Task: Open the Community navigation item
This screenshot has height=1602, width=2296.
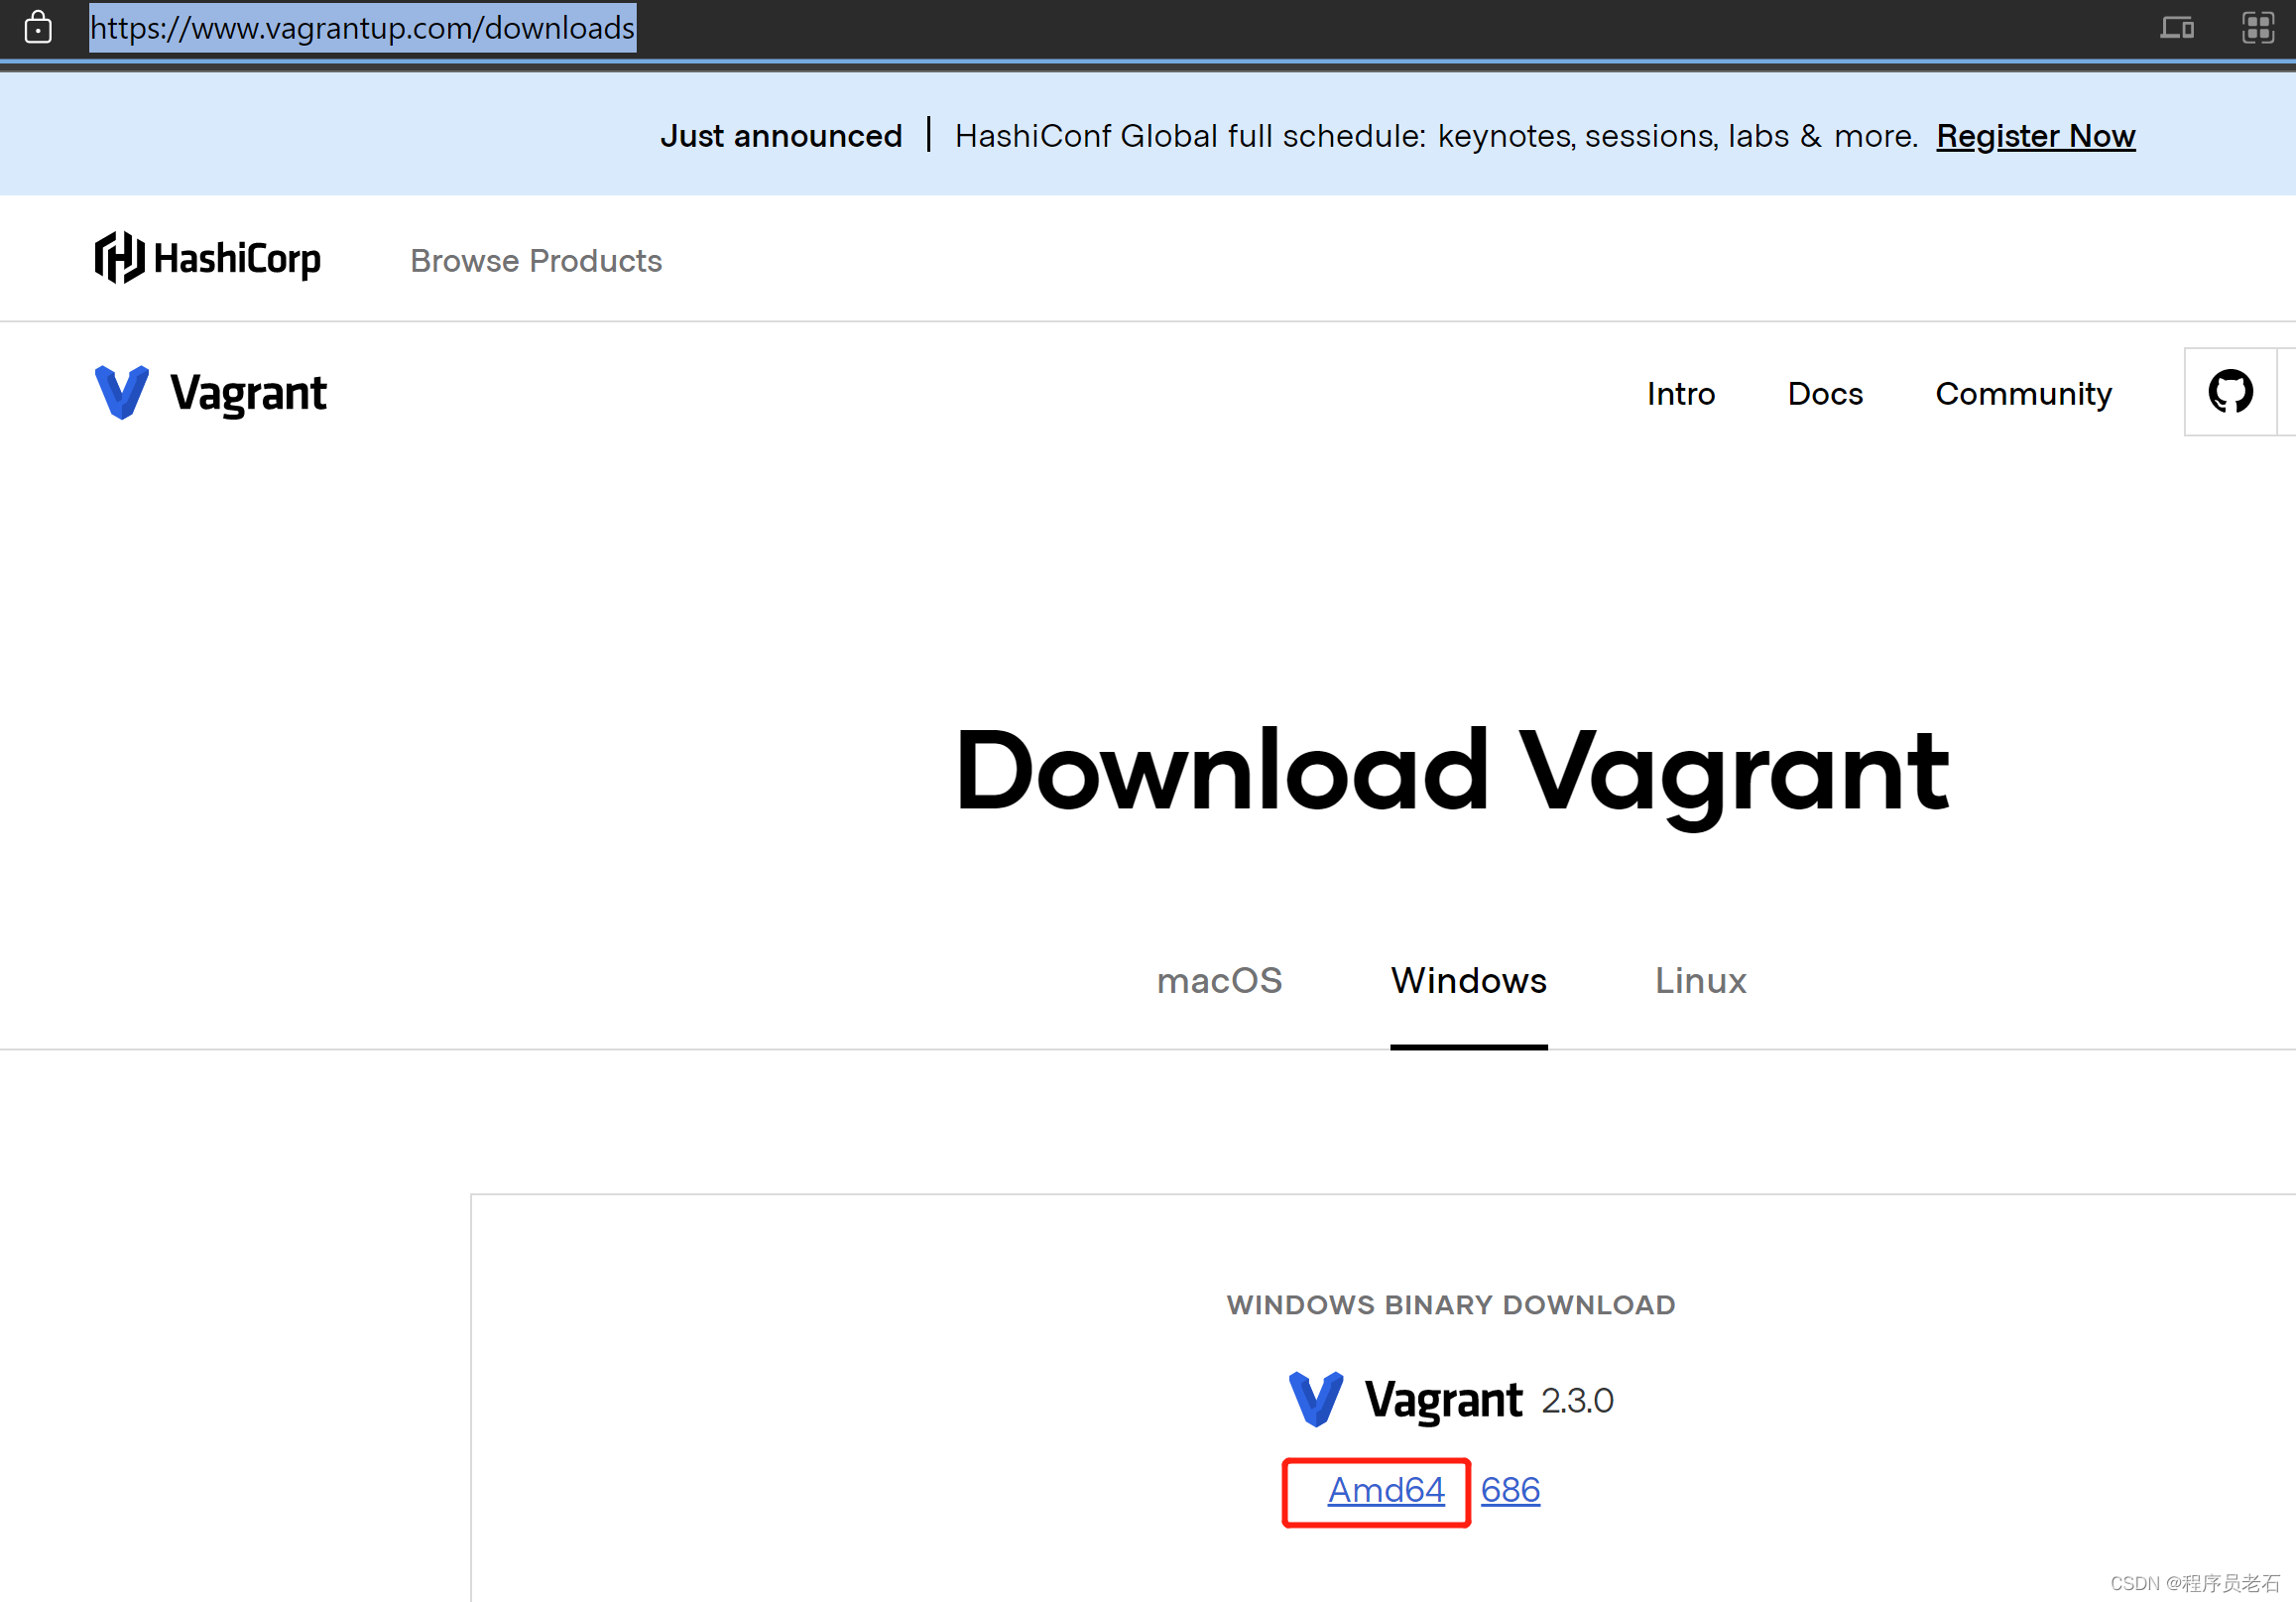Action: pyautogui.click(x=2023, y=394)
